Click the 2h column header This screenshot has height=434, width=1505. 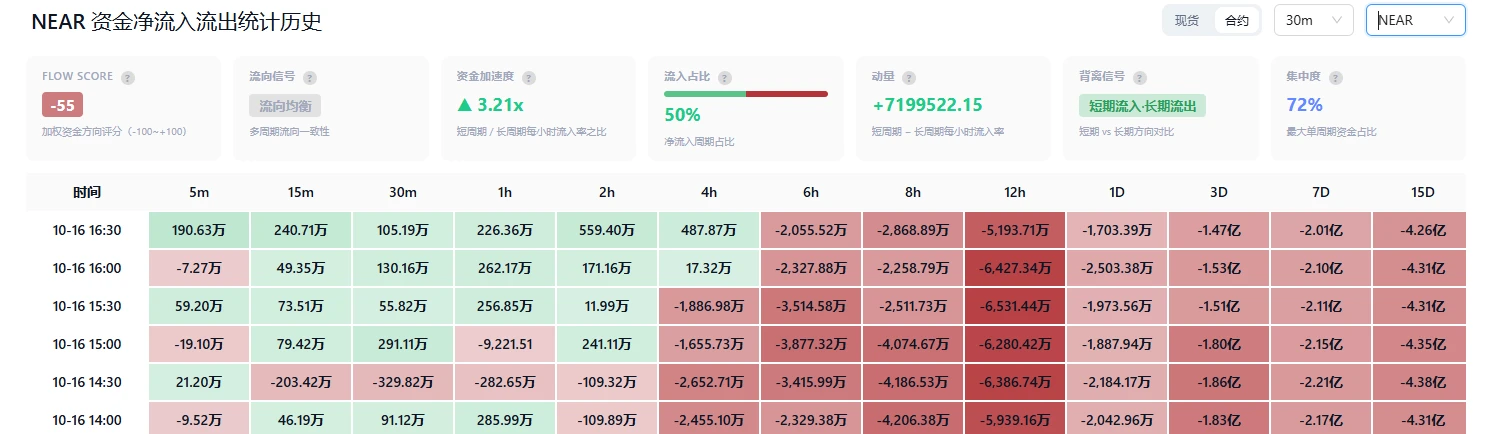tap(607, 192)
